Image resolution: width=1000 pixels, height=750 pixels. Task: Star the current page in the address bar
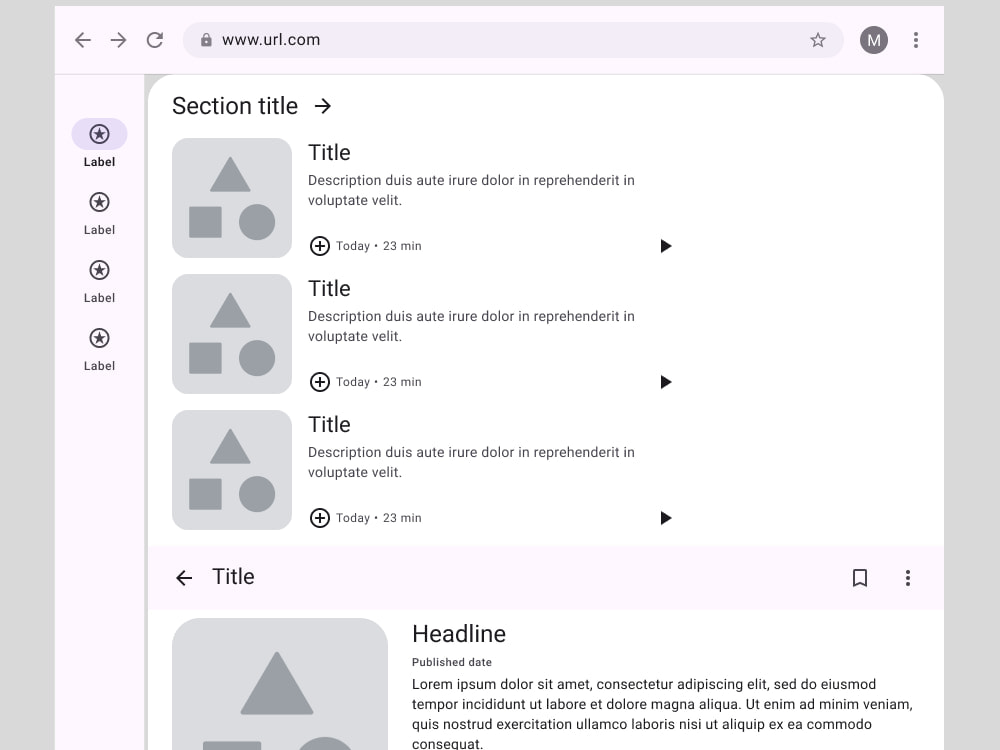pyautogui.click(x=818, y=40)
